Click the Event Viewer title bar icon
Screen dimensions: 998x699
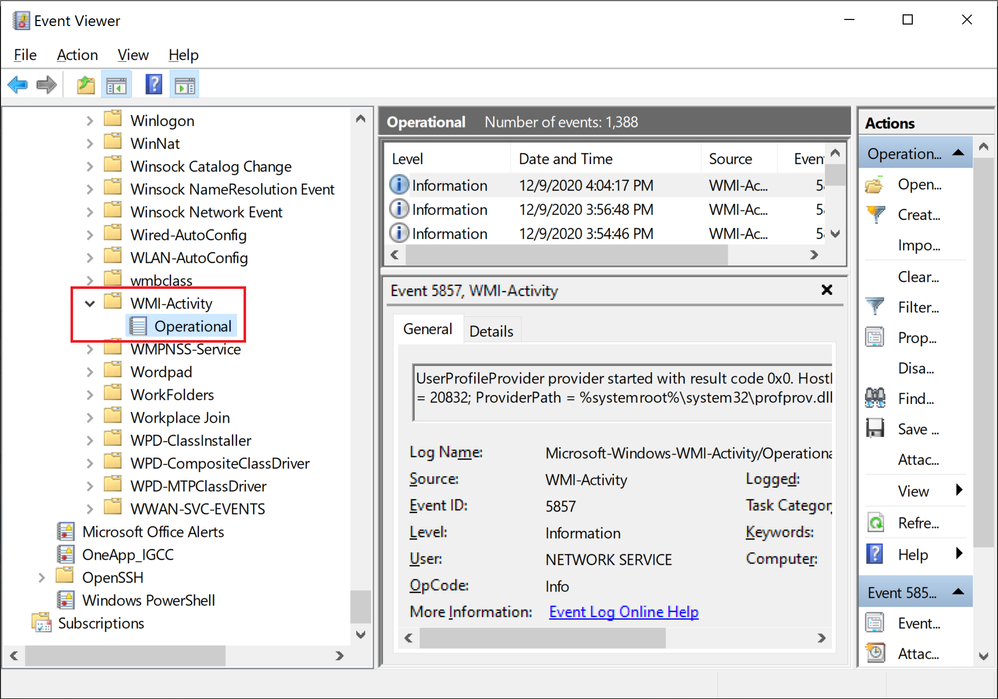(21, 20)
